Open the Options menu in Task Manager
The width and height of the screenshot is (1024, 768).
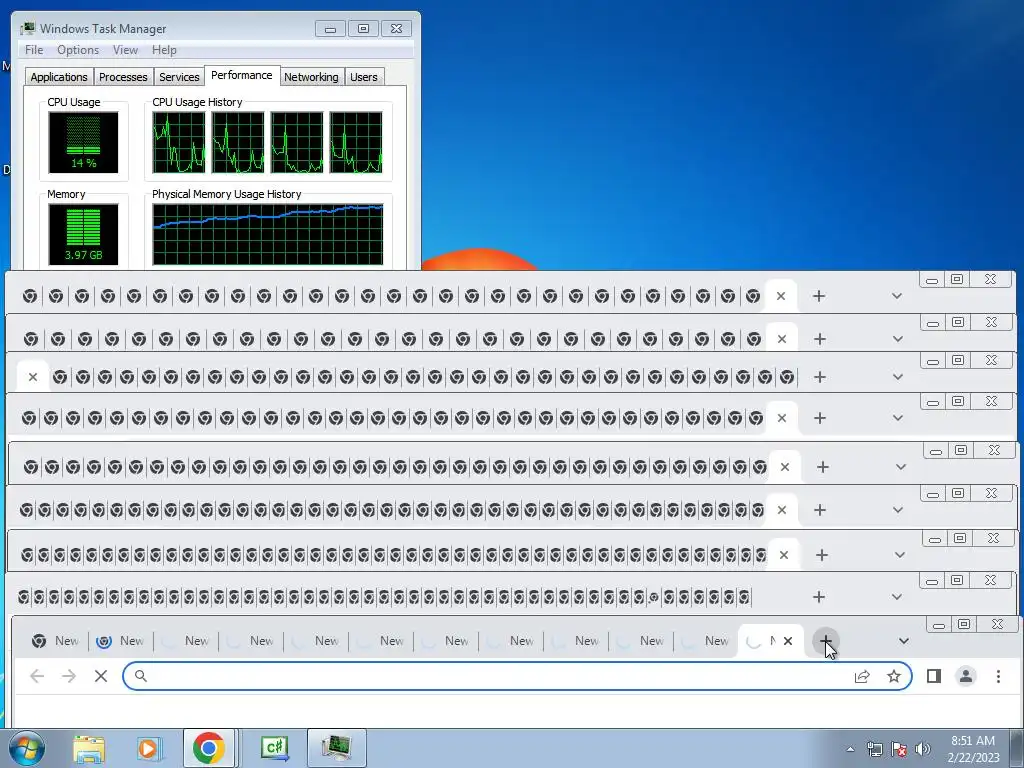click(78, 50)
